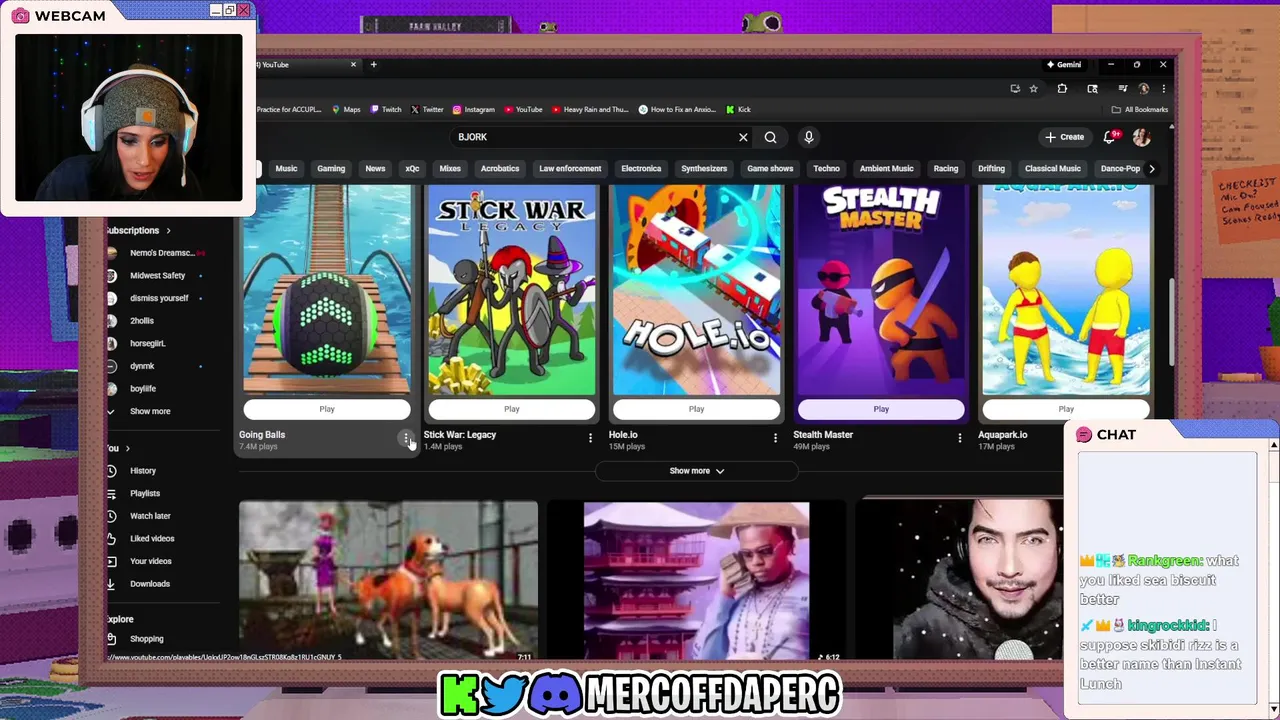The width and height of the screenshot is (1280, 720).
Task: Select the News category chip
Action: point(375,169)
